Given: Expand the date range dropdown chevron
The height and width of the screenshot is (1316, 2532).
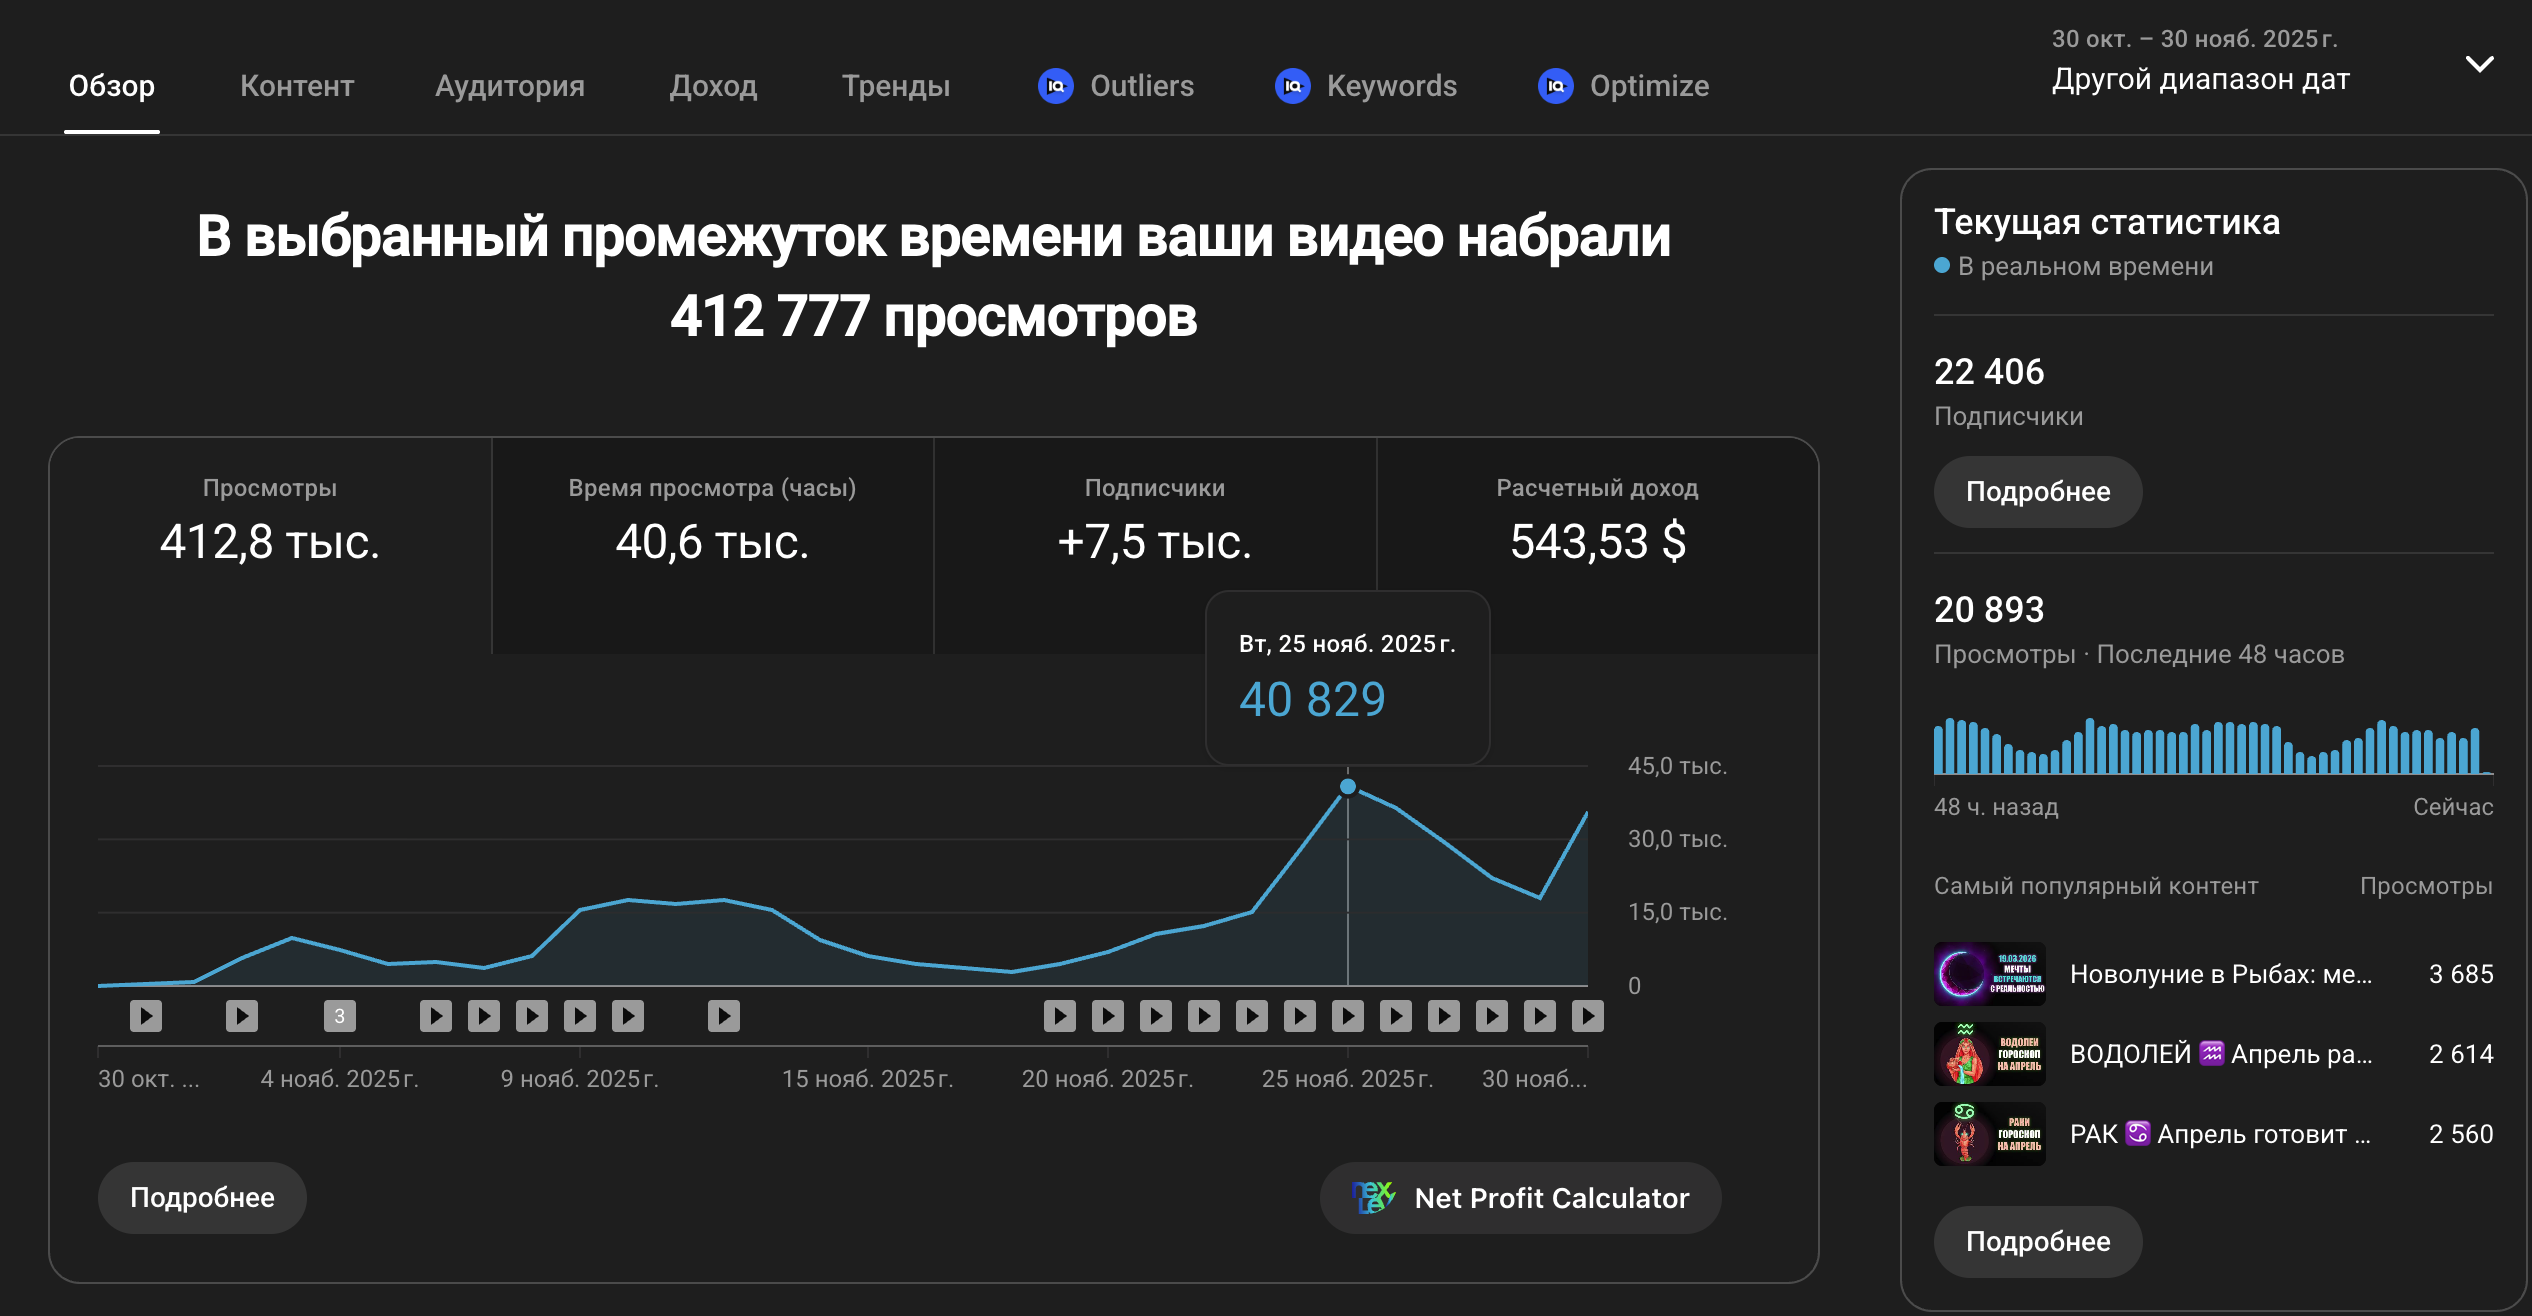Looking at the screenshot, I should (2479, 64).
